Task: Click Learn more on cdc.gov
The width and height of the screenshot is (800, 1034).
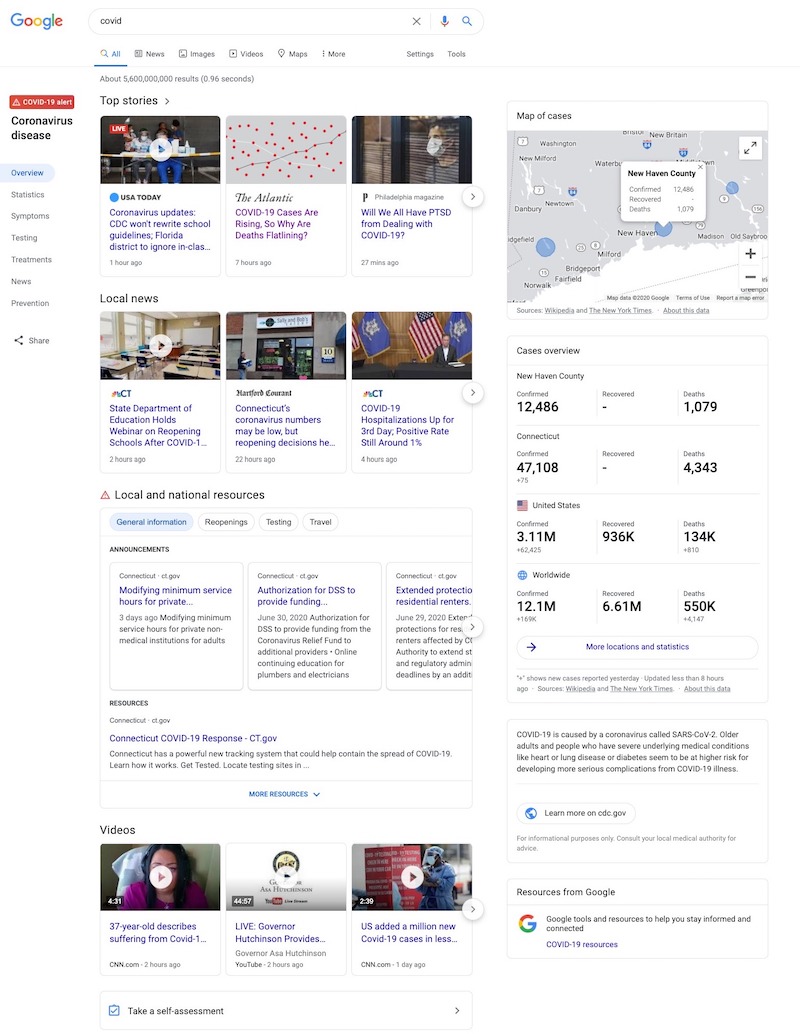Action: point(576,813)
